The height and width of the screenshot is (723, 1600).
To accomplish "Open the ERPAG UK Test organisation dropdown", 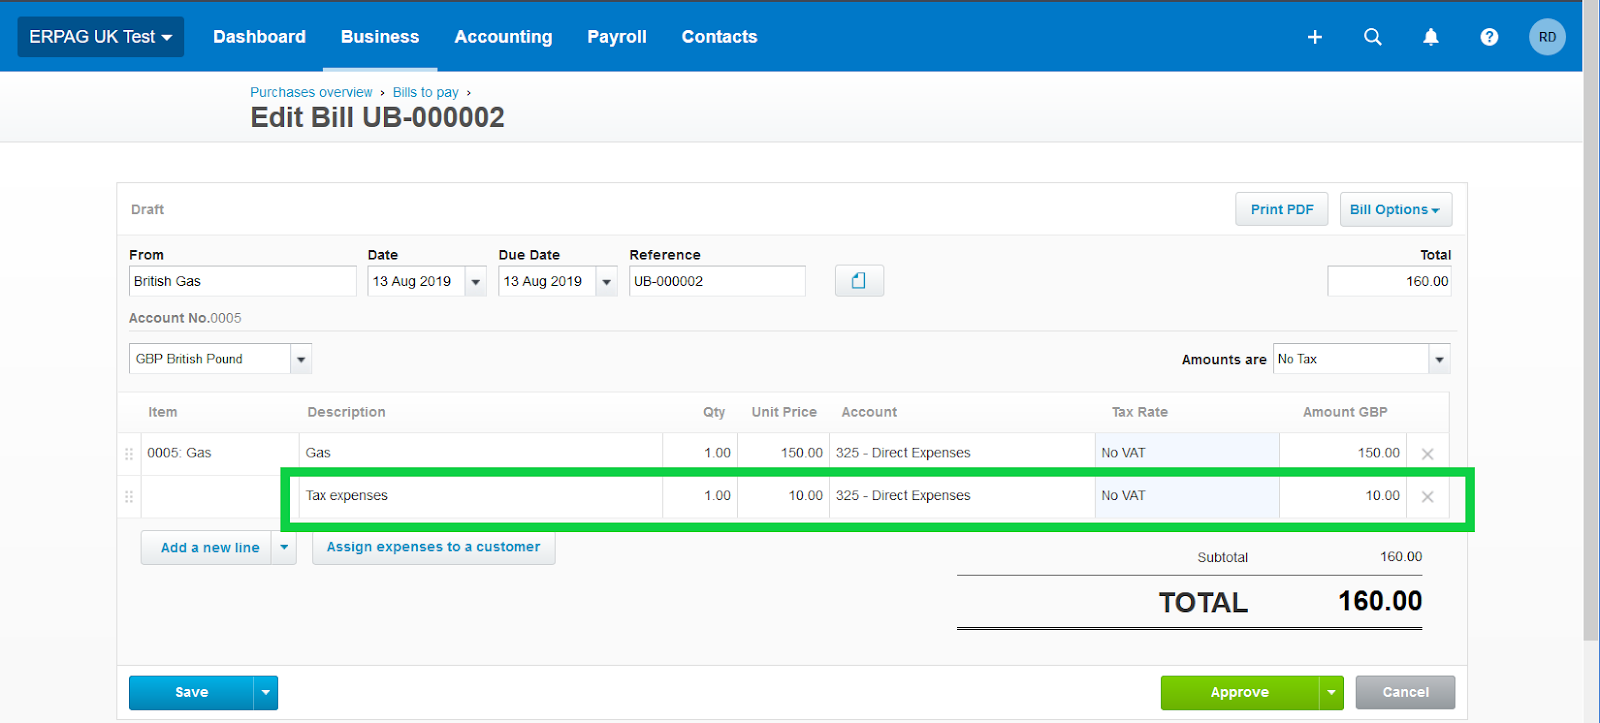I will (101, 37).
